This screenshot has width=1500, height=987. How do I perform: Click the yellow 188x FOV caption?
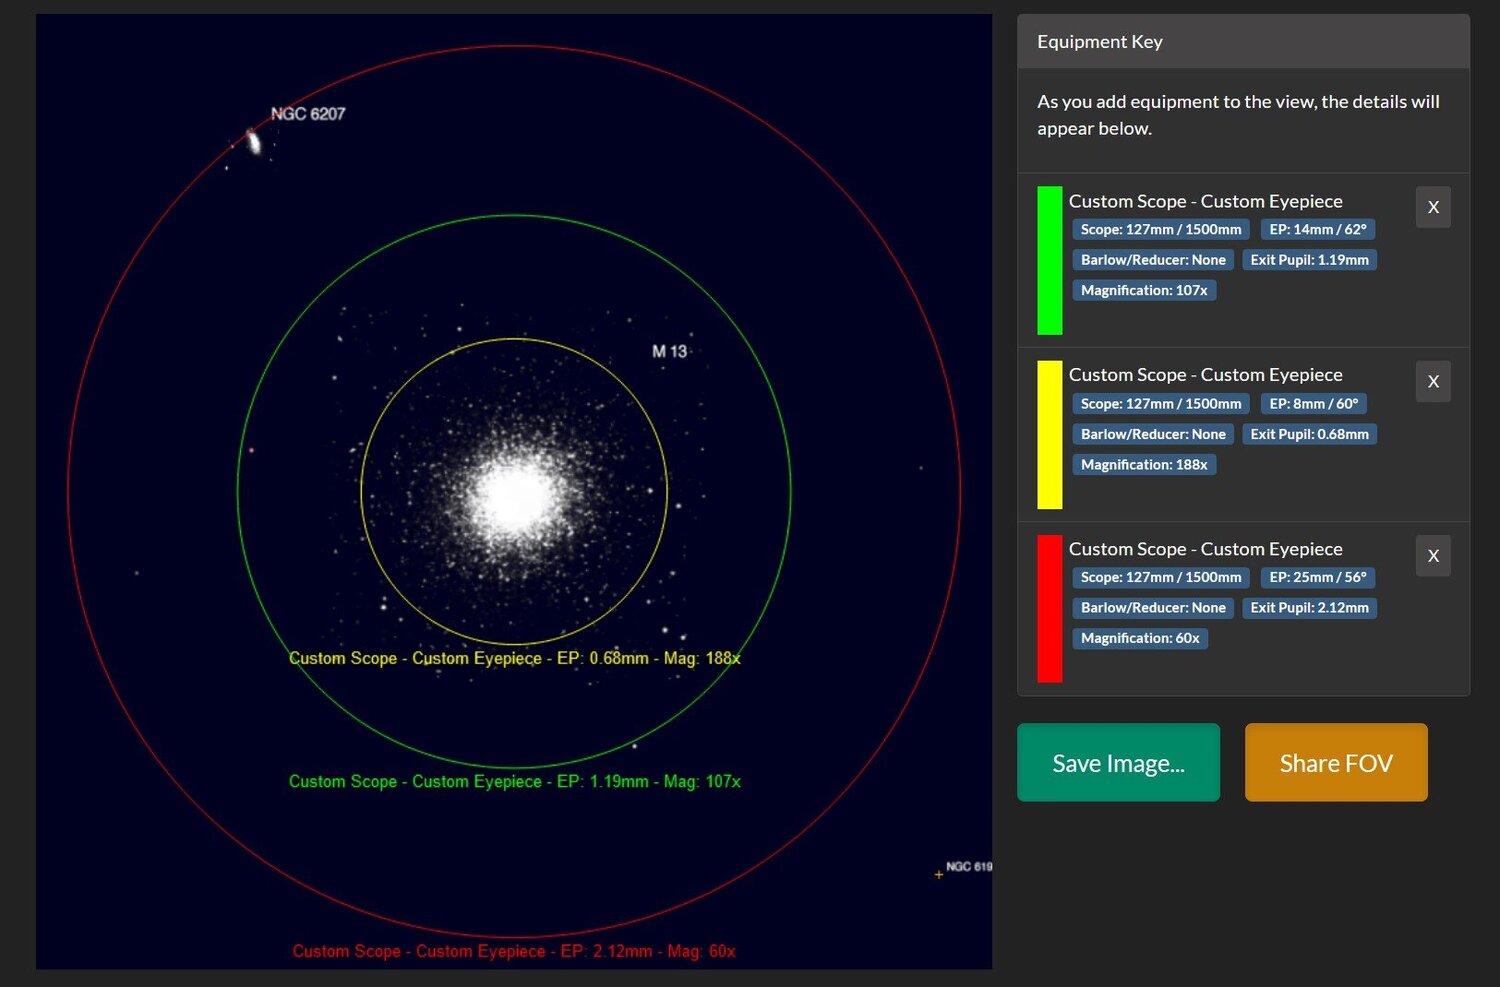pos(515,658)
